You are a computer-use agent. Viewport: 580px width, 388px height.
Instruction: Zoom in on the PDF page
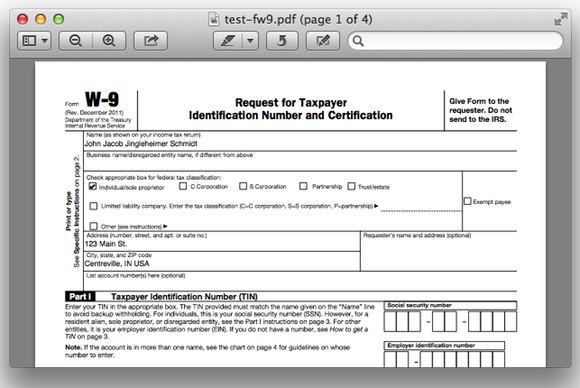coord(109,40)
